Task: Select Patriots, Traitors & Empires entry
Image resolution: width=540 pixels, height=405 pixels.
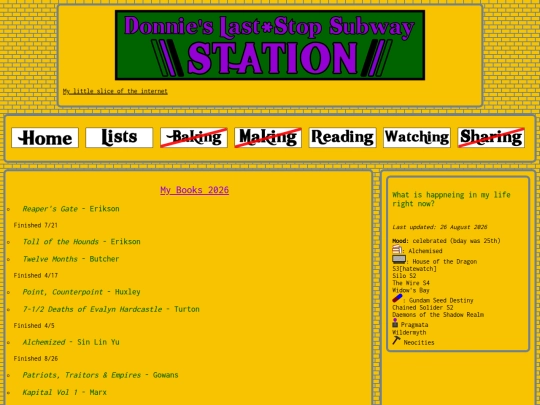Action: coord(100,375)
